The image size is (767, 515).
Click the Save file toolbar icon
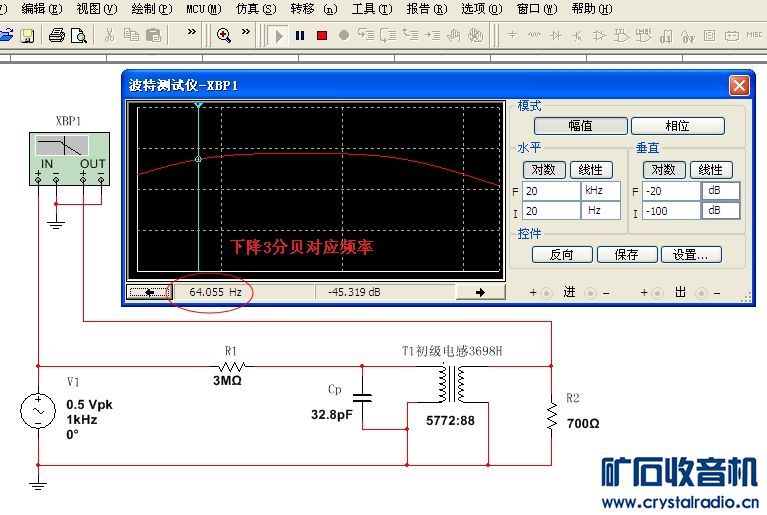coord(27,35)
